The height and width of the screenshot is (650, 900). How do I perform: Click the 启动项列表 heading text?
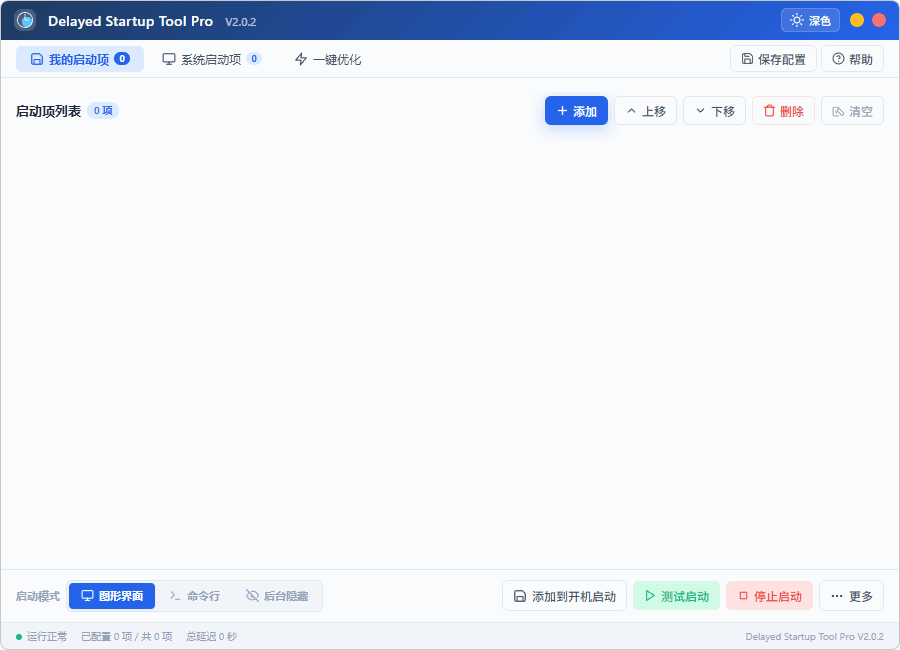(x=48, y=111)
